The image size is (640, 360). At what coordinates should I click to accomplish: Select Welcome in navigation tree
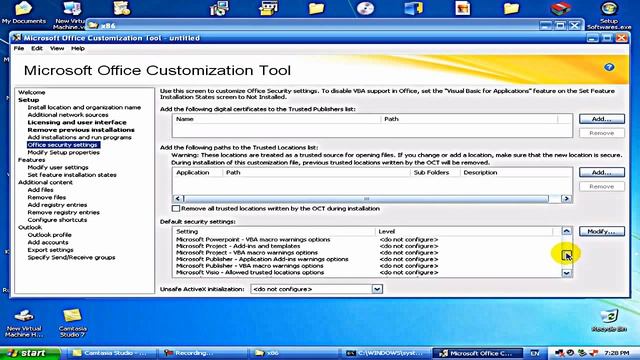pos(32,92)
